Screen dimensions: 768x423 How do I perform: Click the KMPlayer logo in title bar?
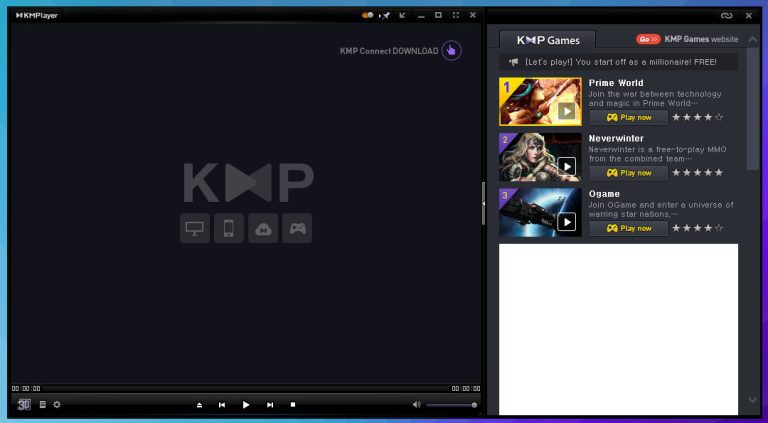(x=37, y=15)
